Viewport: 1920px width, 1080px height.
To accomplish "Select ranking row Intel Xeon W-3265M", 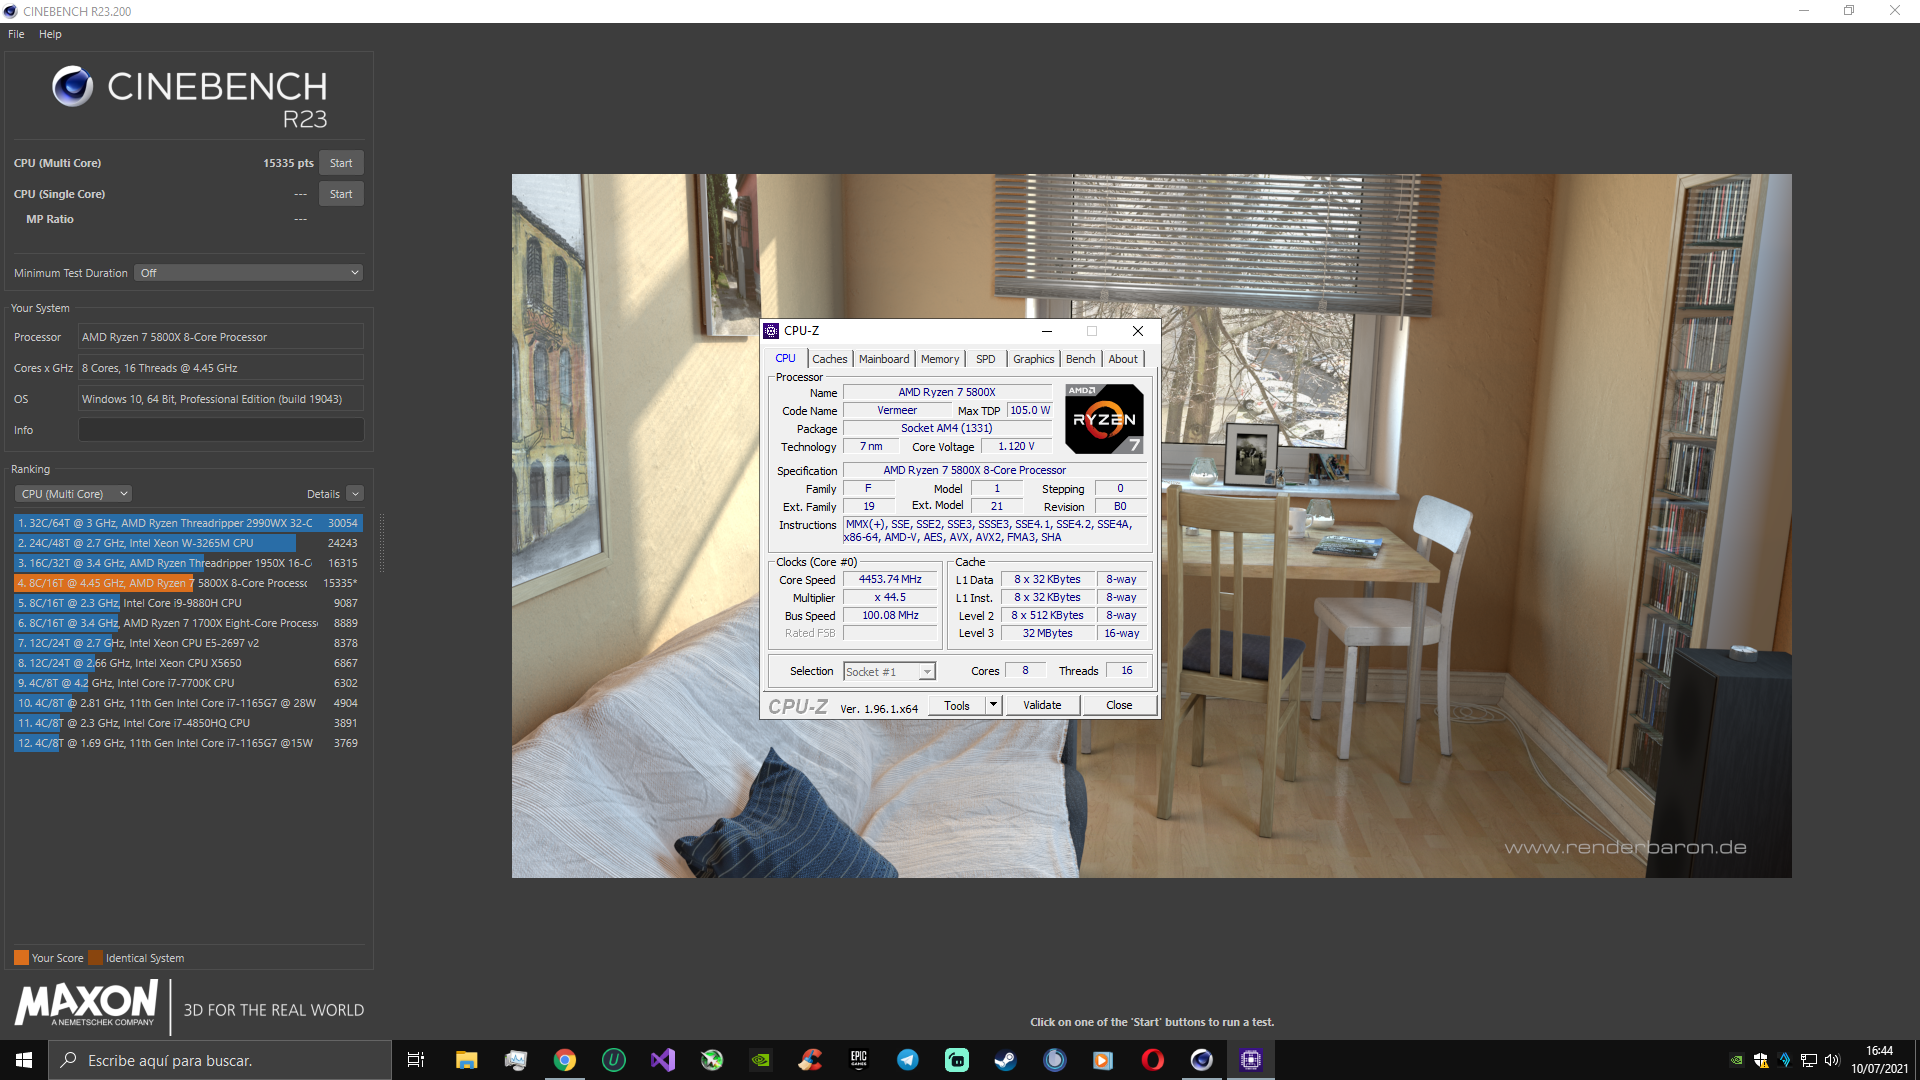I will [188, 543].
